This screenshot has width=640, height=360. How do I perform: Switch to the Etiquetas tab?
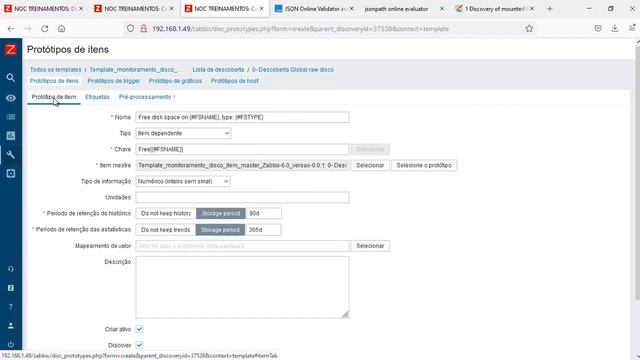[97, 97]
